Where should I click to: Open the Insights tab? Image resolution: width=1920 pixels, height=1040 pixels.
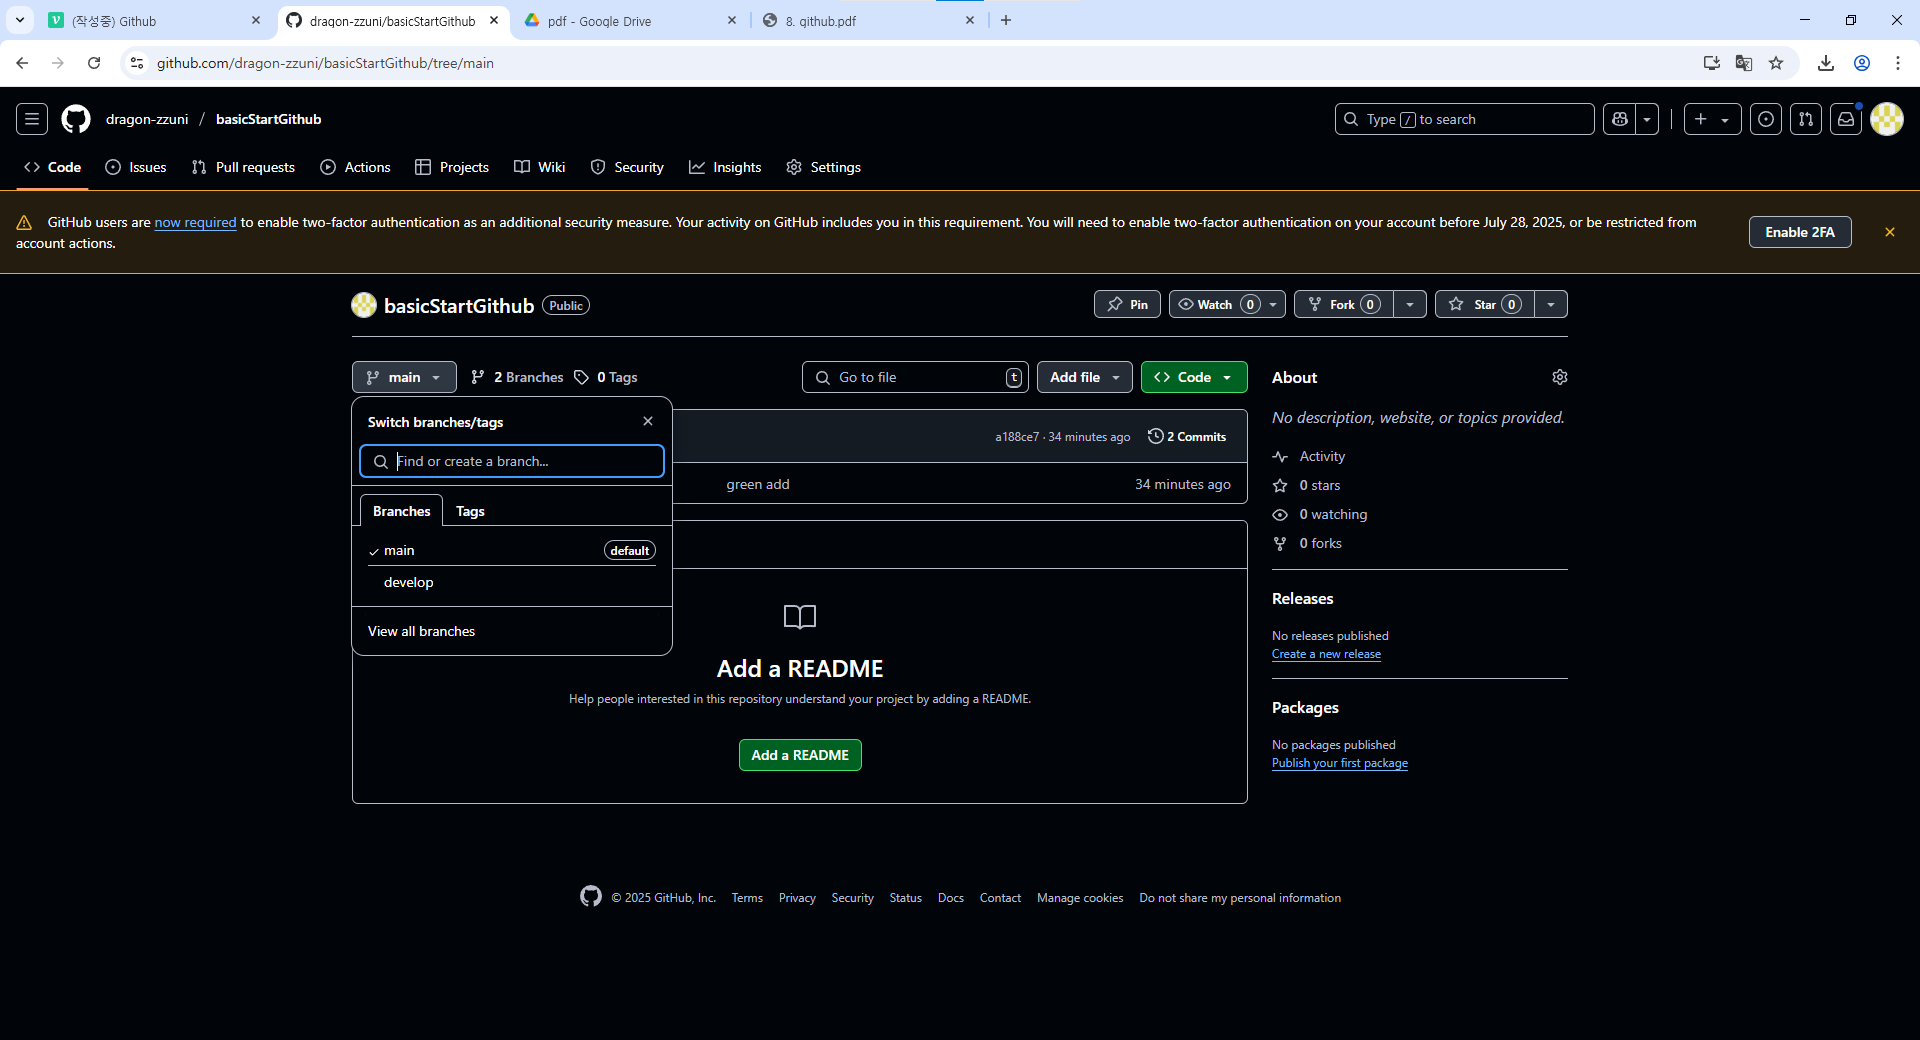pyautogui.click(x=725, y=167)
